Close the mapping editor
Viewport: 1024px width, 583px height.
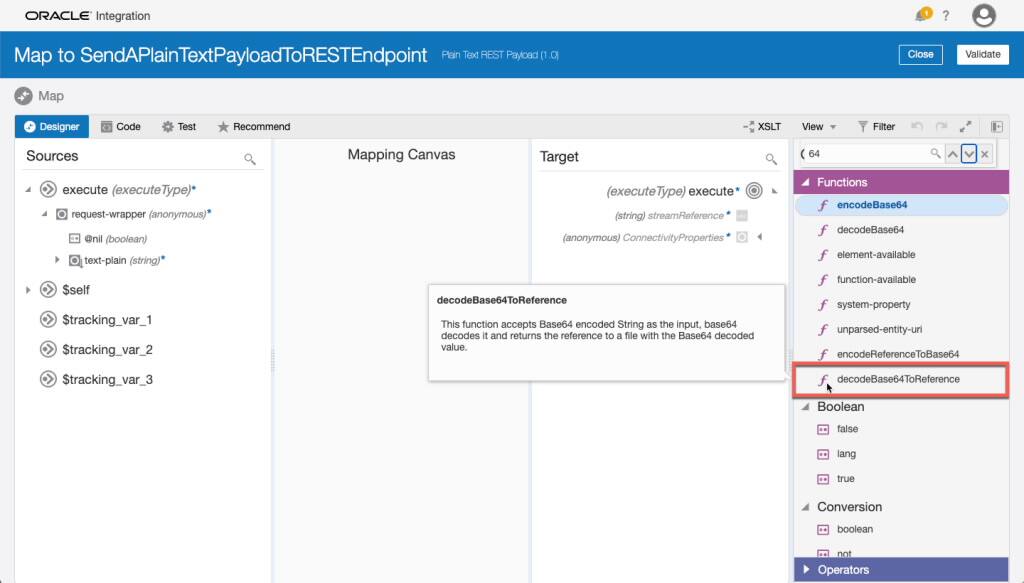(x=920, y=54)
